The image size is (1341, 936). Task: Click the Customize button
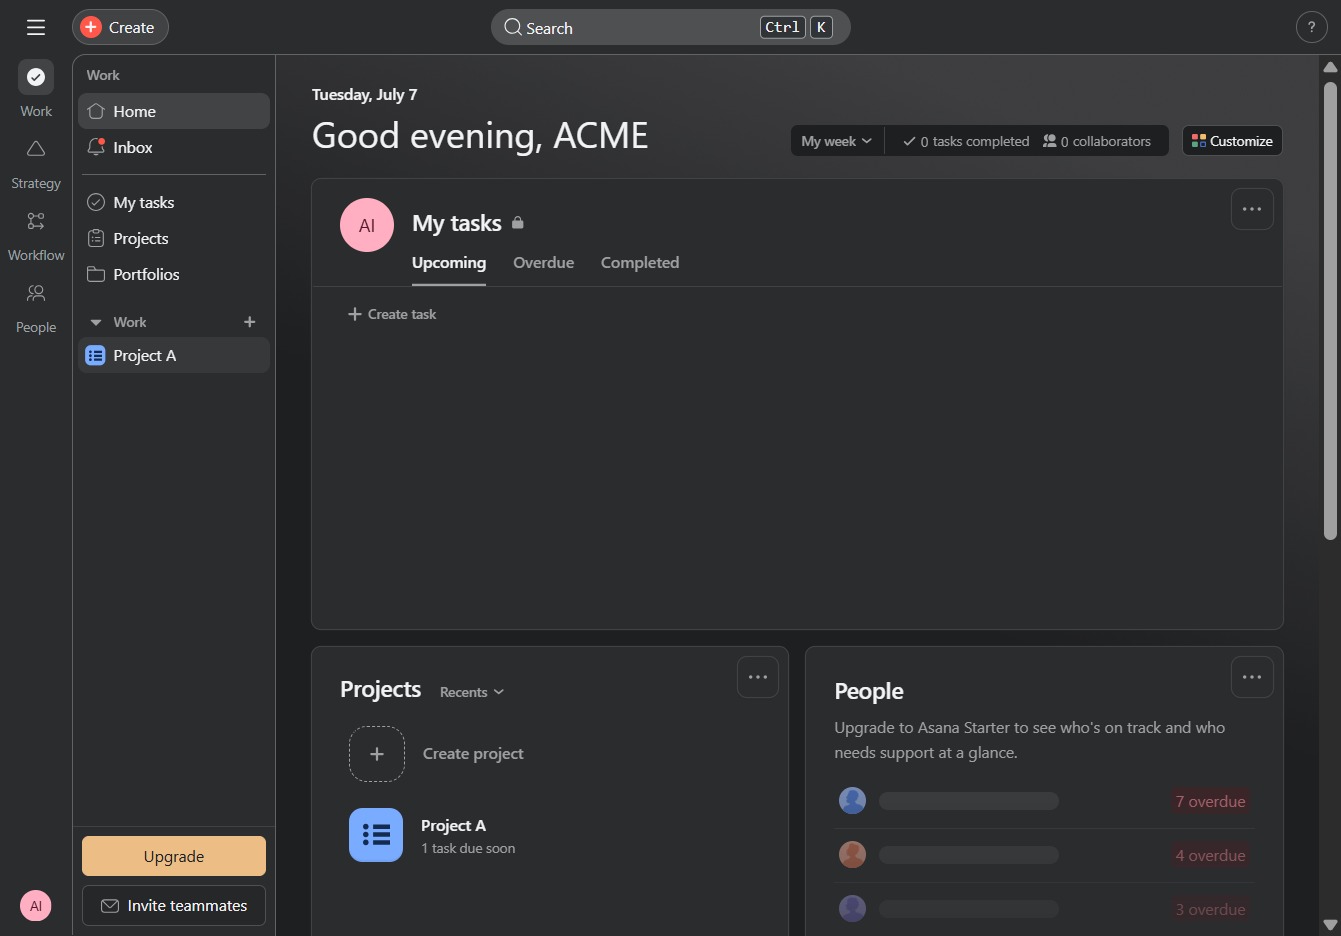point(1232,141)
